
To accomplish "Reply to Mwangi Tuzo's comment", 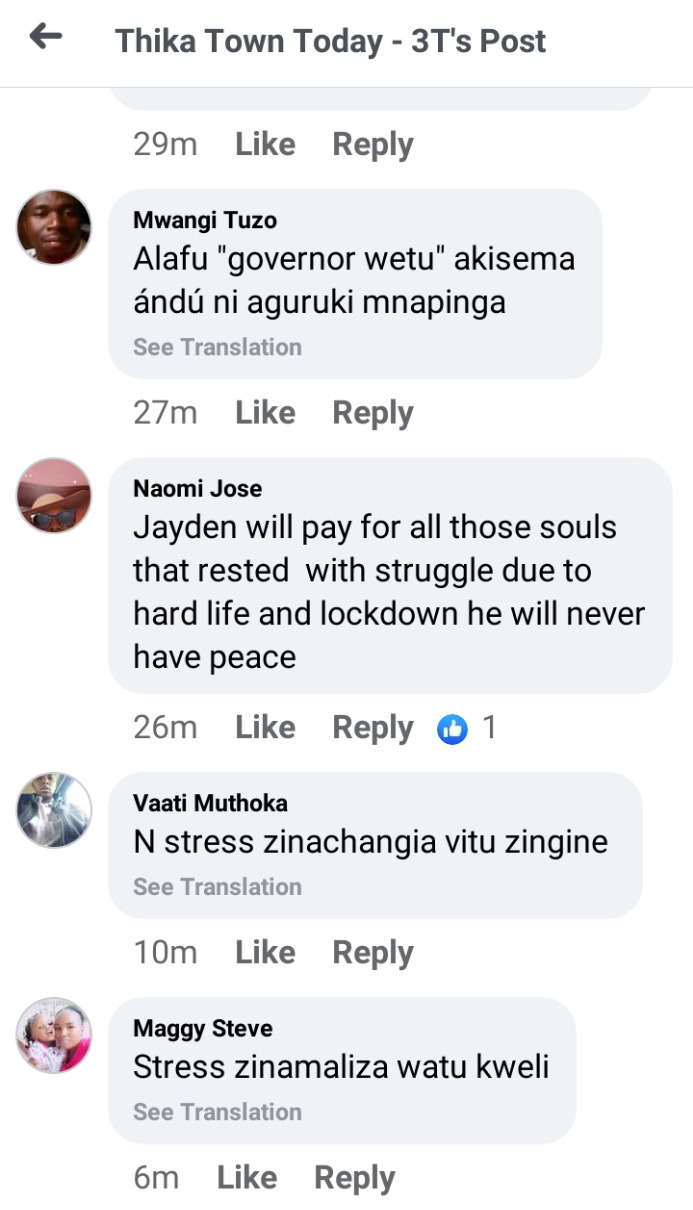I will click(x=373, y=413).
